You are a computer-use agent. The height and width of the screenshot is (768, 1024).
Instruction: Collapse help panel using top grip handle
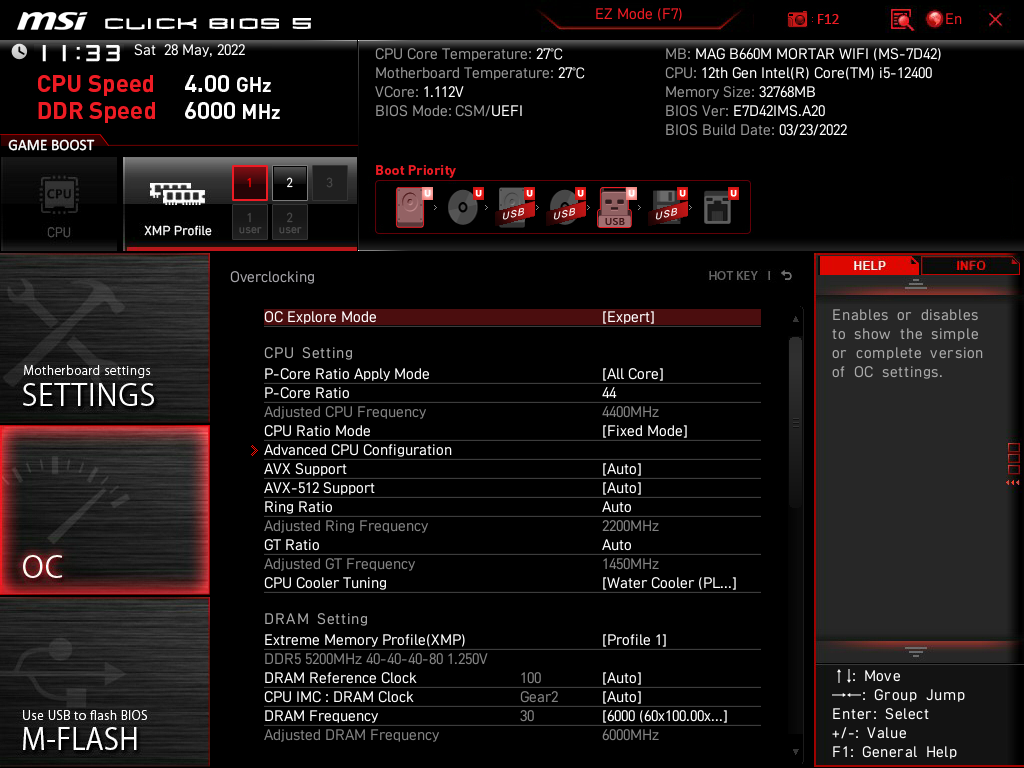[x=916, y=284]
